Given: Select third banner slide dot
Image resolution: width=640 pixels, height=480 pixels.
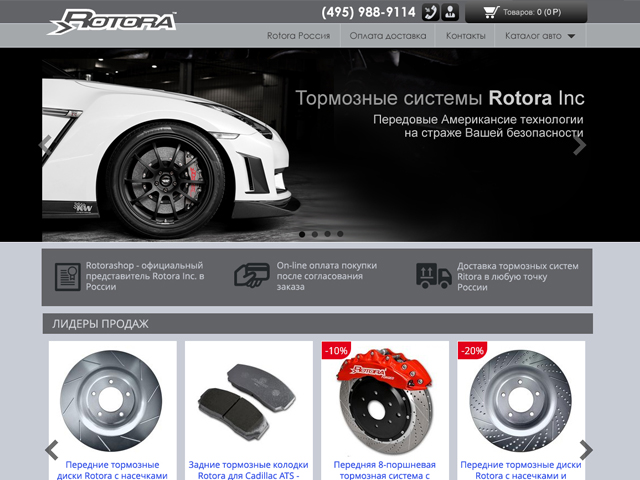Looking at the screenshot, I should (x=327, y=234).
